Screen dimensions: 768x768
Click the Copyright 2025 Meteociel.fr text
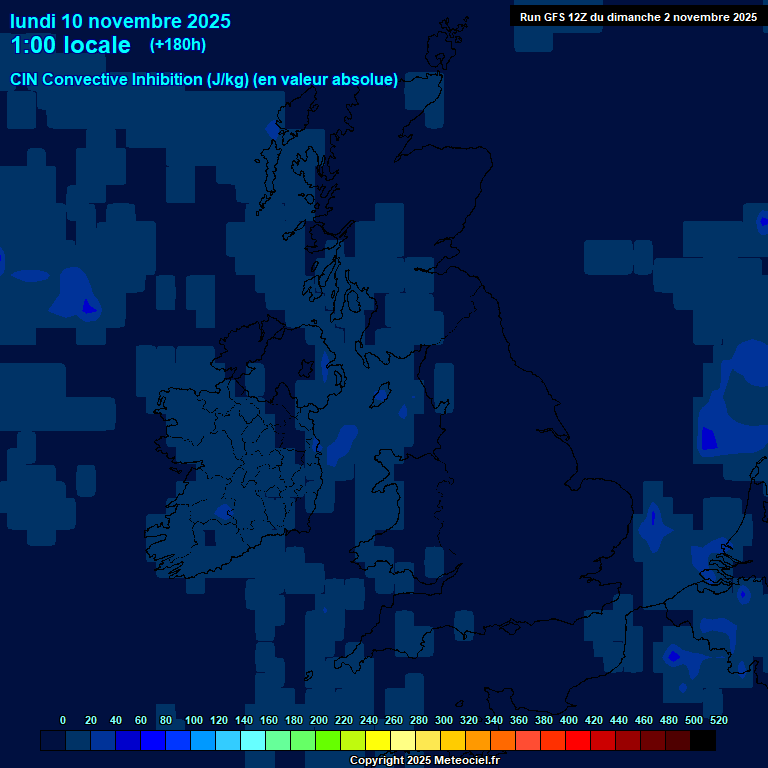pos(424,761)
